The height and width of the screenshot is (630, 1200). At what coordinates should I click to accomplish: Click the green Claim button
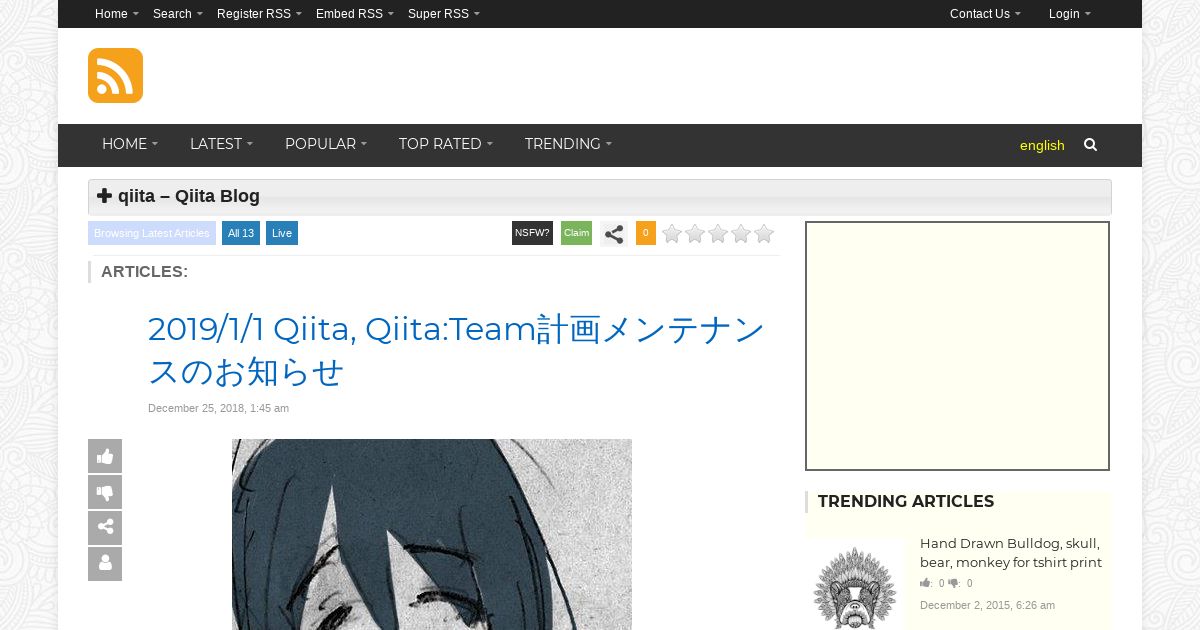coord(576,233)
